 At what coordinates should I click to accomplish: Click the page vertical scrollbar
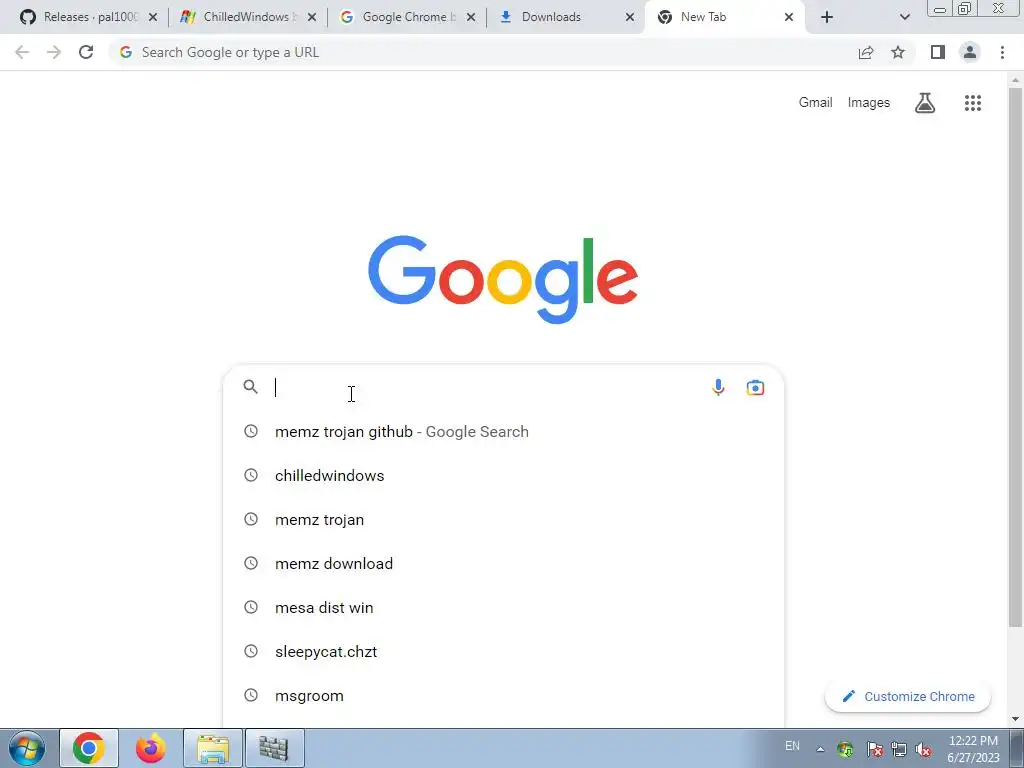pos(1015,356)
